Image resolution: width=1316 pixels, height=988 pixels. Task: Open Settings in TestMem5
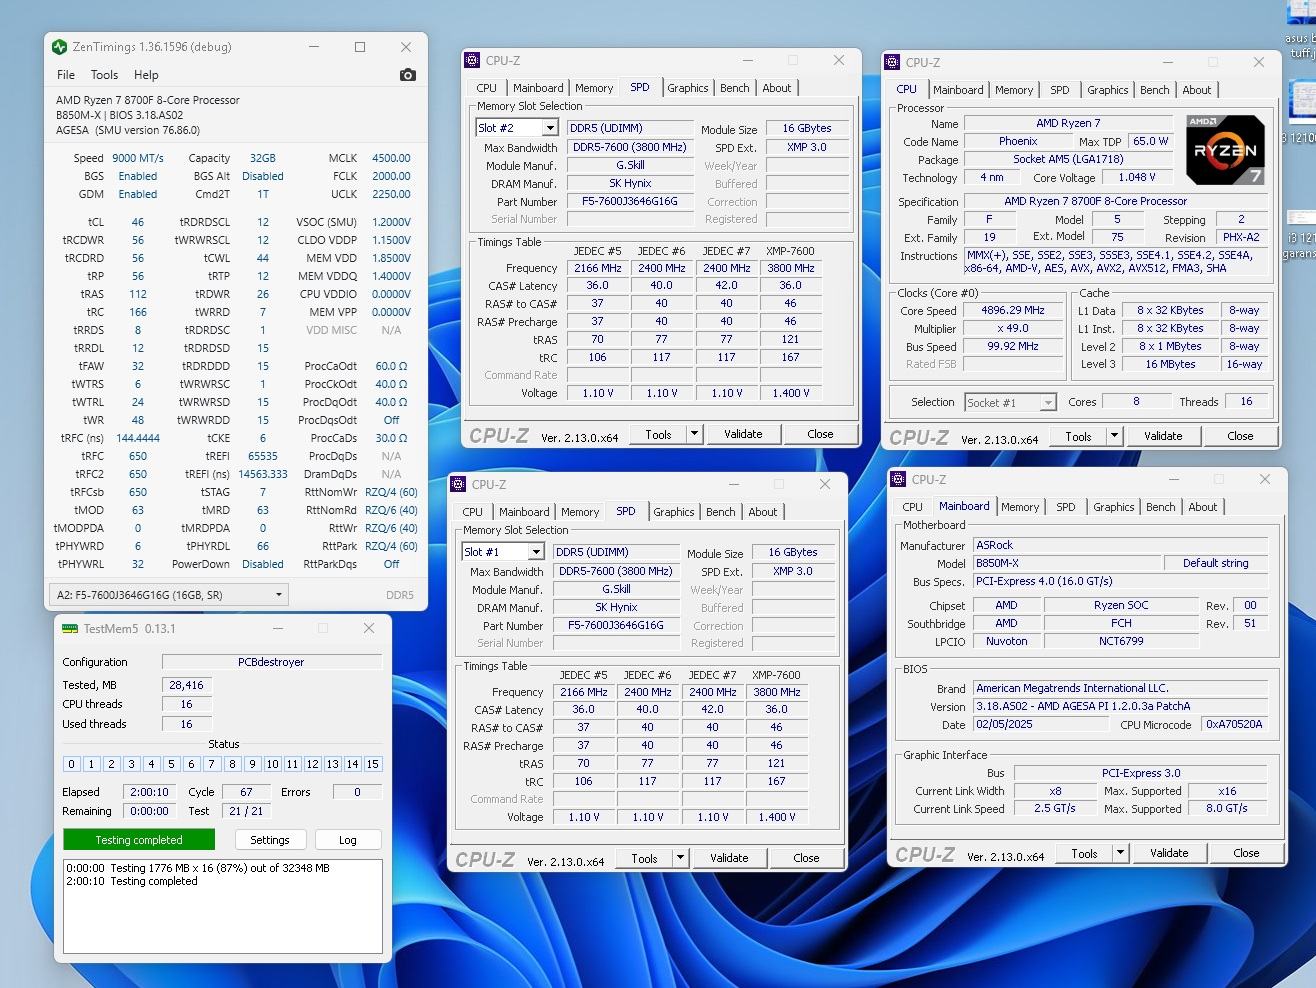coord(270,840)
